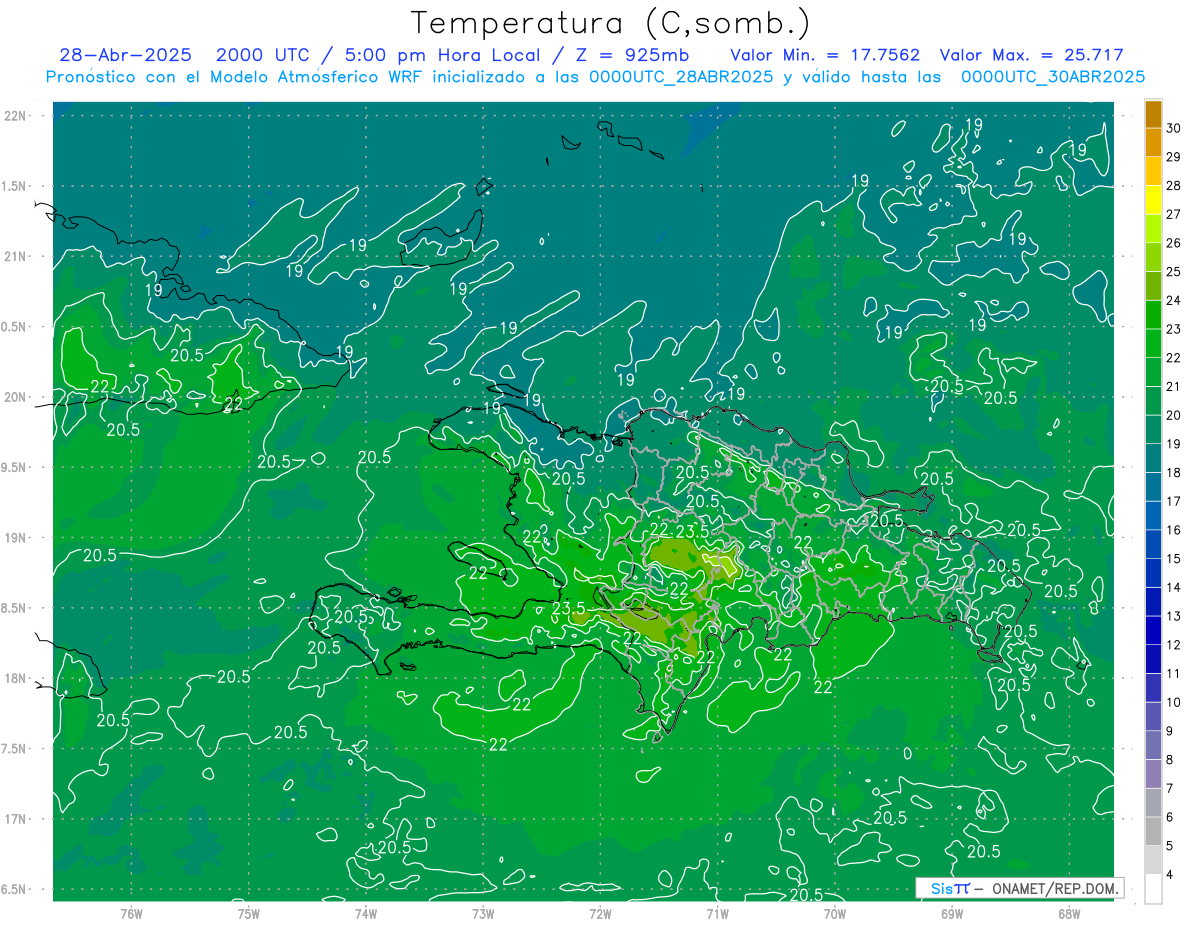Click the "Temperatura (C,somb.)" map title
Image resolution: width=1200 pixels, height=927 pixels.
[x=610, y=23]
